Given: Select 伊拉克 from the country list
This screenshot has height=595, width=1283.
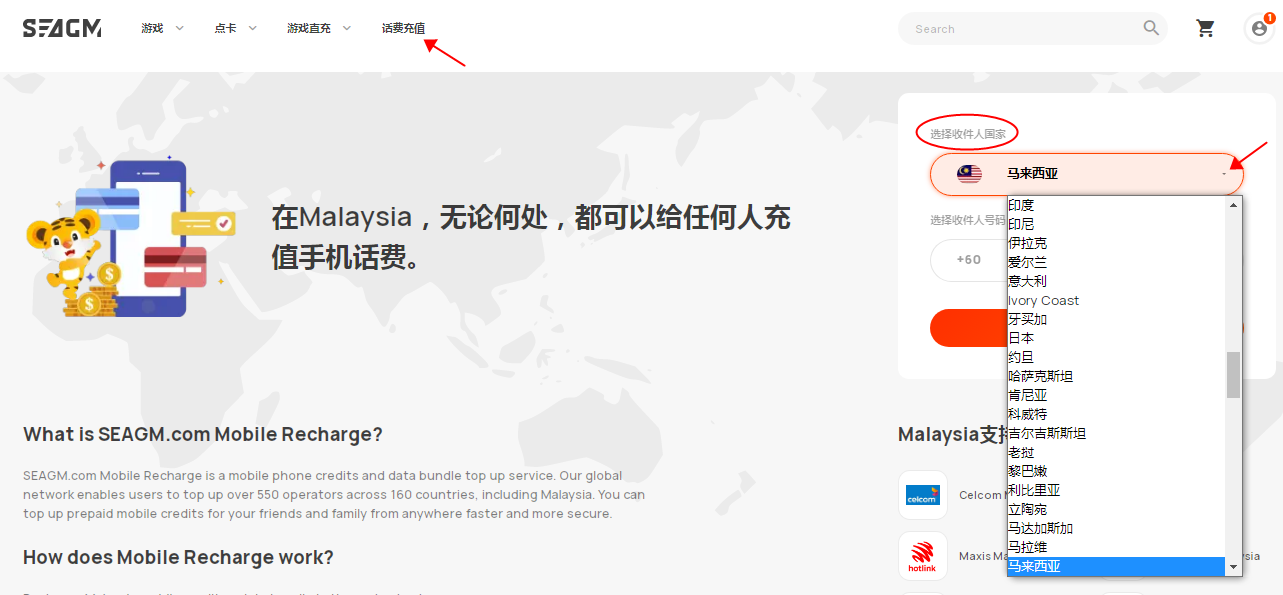Looking at the screenshot, I should tap(1116, 243).
